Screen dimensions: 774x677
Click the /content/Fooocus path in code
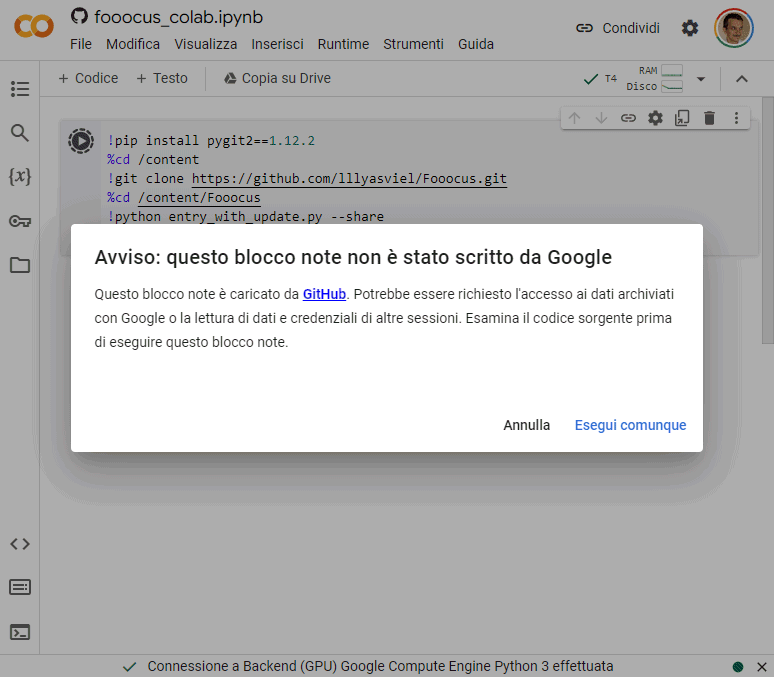coord(199,198)
